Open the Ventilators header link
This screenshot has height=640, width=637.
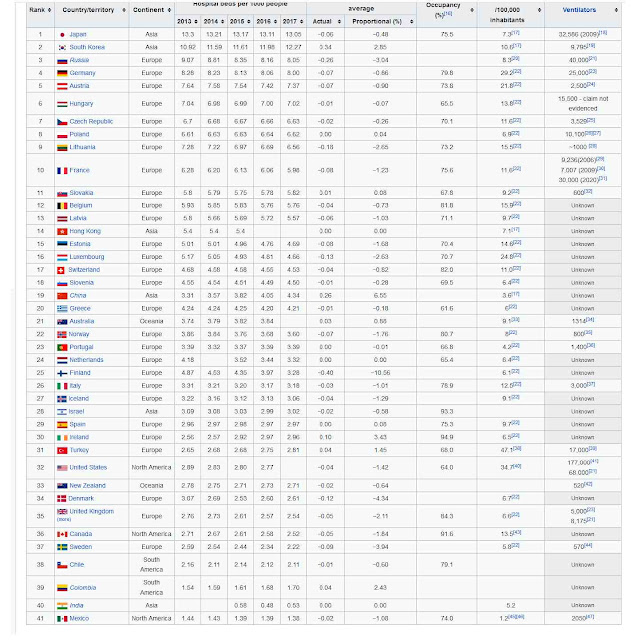tap(579, 10)
